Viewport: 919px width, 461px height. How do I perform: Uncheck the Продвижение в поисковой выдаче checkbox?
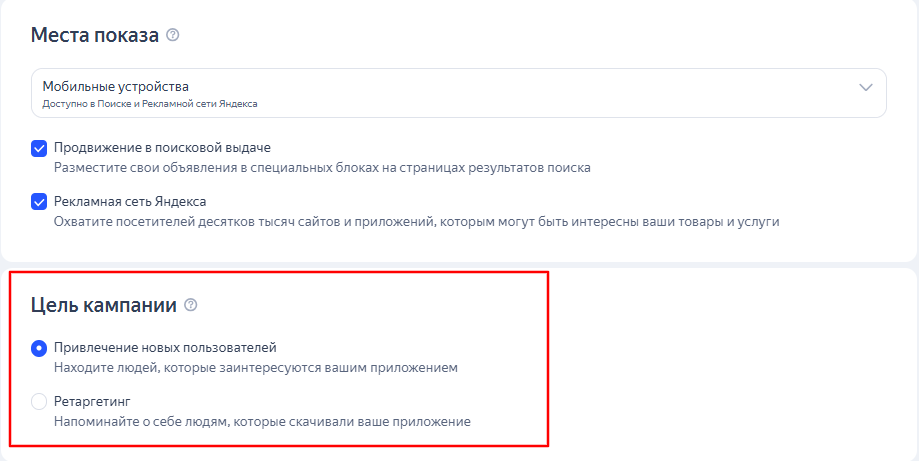pos(40,148)
